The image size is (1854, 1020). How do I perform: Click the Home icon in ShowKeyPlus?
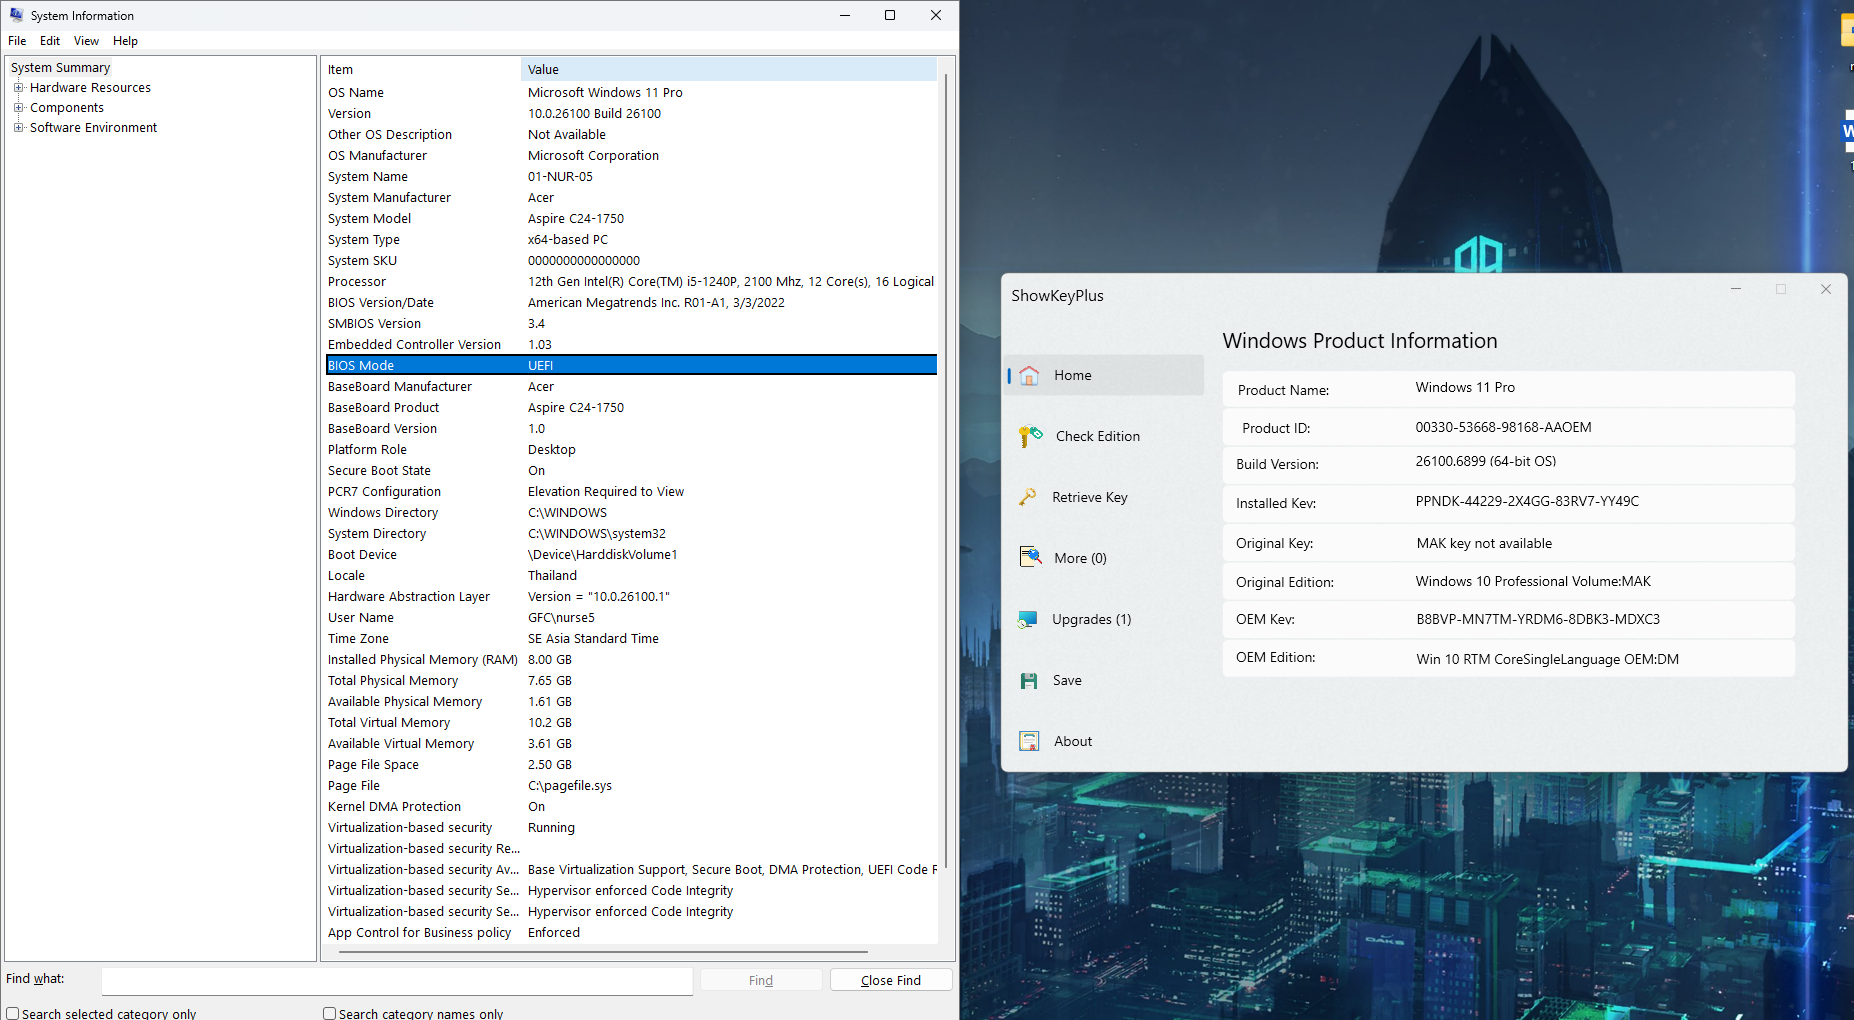coord(1029,376)
